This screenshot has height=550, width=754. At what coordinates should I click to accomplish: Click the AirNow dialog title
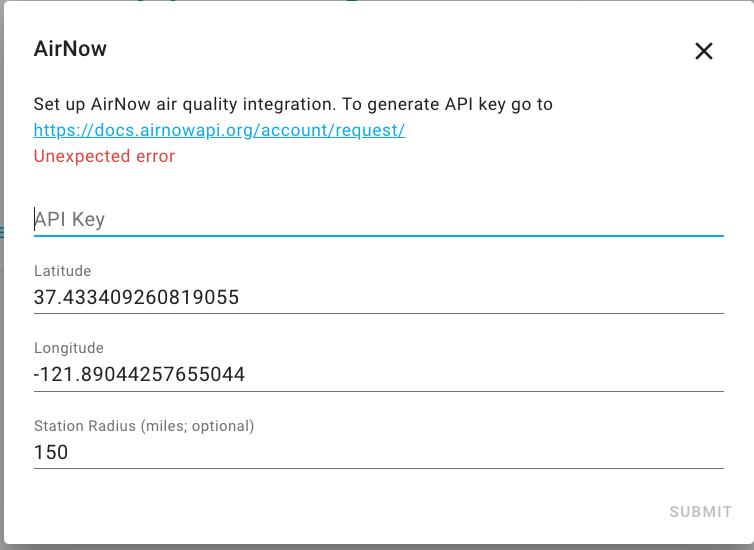pos(70,49)
